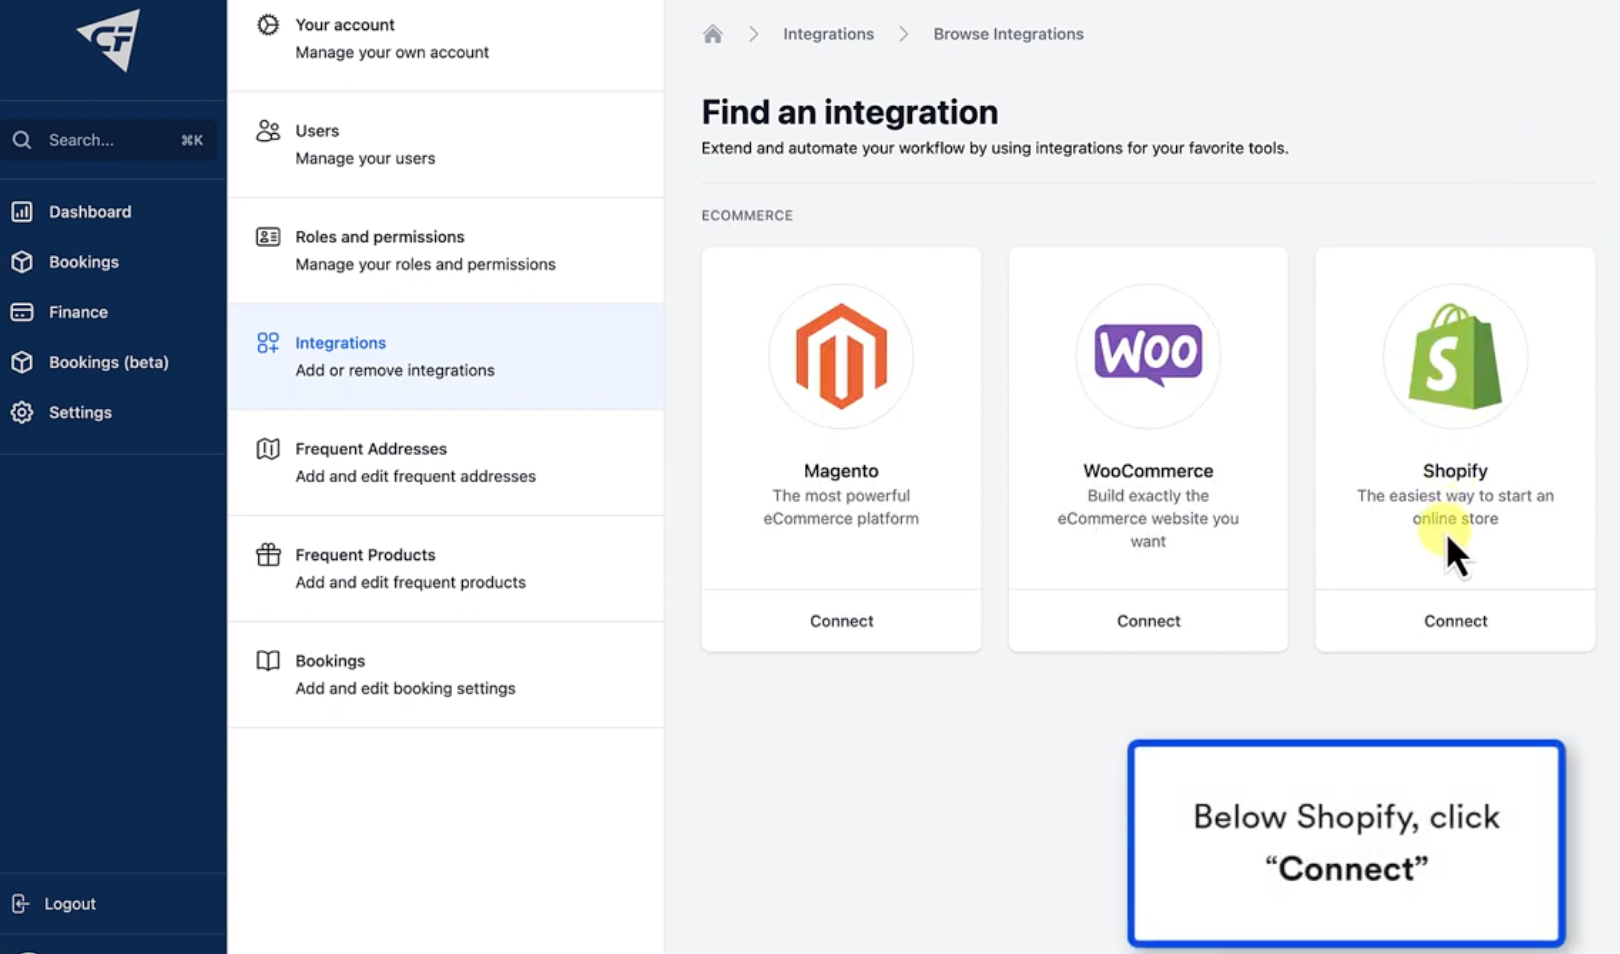This screenshot has width=1620, height=954.
Task: Click the CF logo in sidebar
Action: [x=109, y=40]
